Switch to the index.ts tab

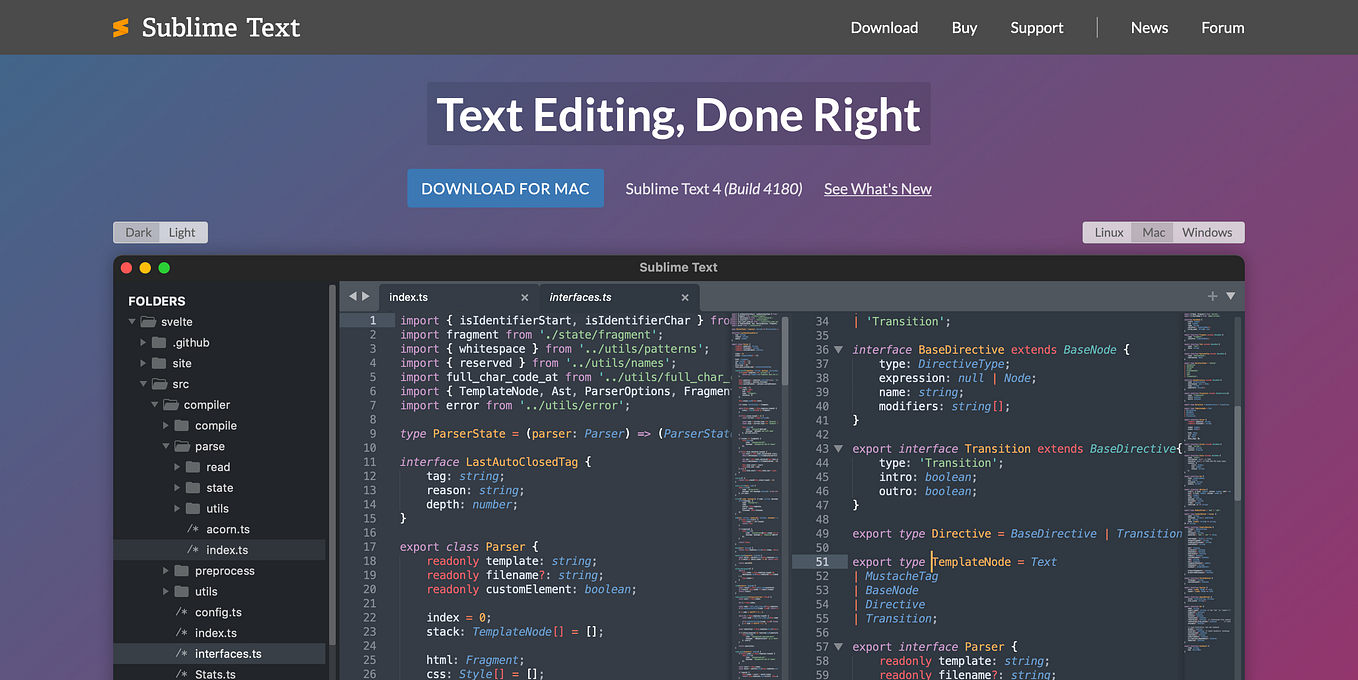tap(409, 296)
